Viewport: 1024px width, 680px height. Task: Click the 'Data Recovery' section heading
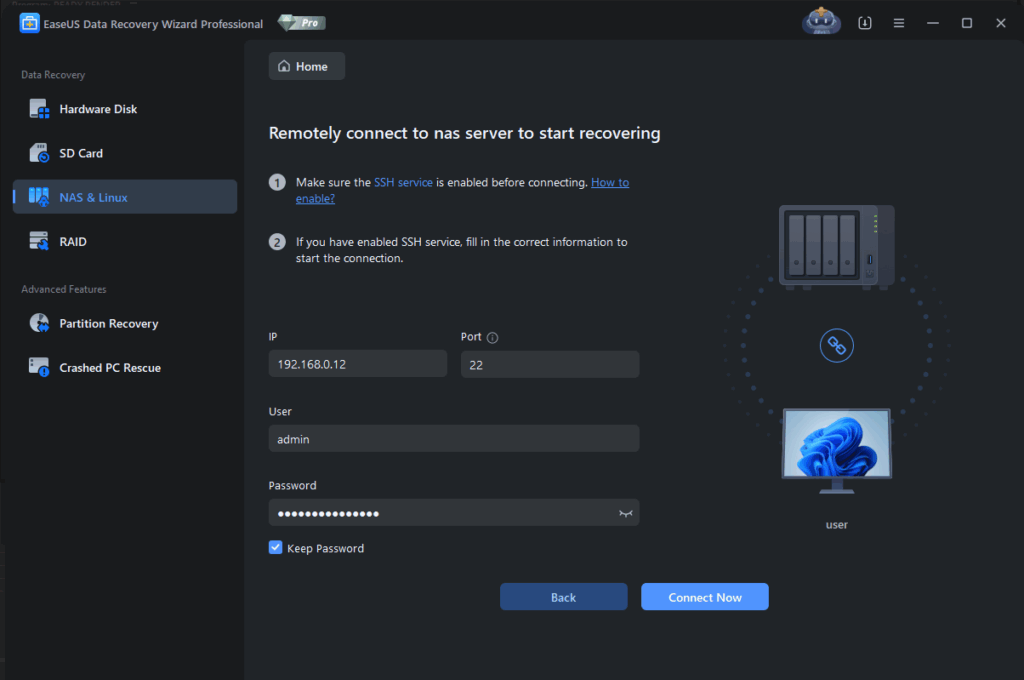(53, 75)
